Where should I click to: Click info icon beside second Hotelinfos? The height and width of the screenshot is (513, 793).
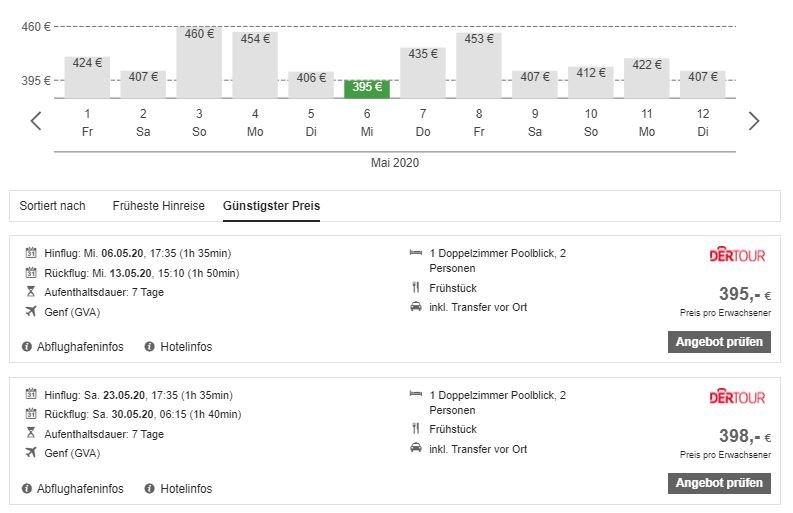point(150,489)
